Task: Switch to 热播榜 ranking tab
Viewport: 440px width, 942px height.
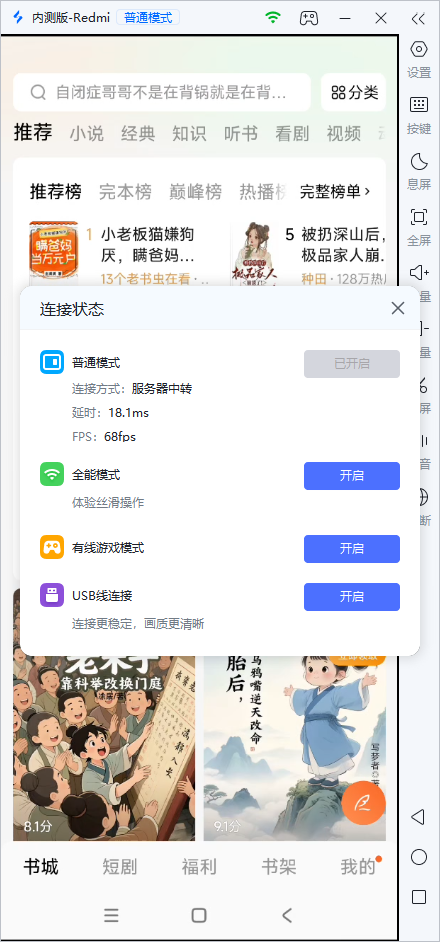Action: tap(263, 192)
